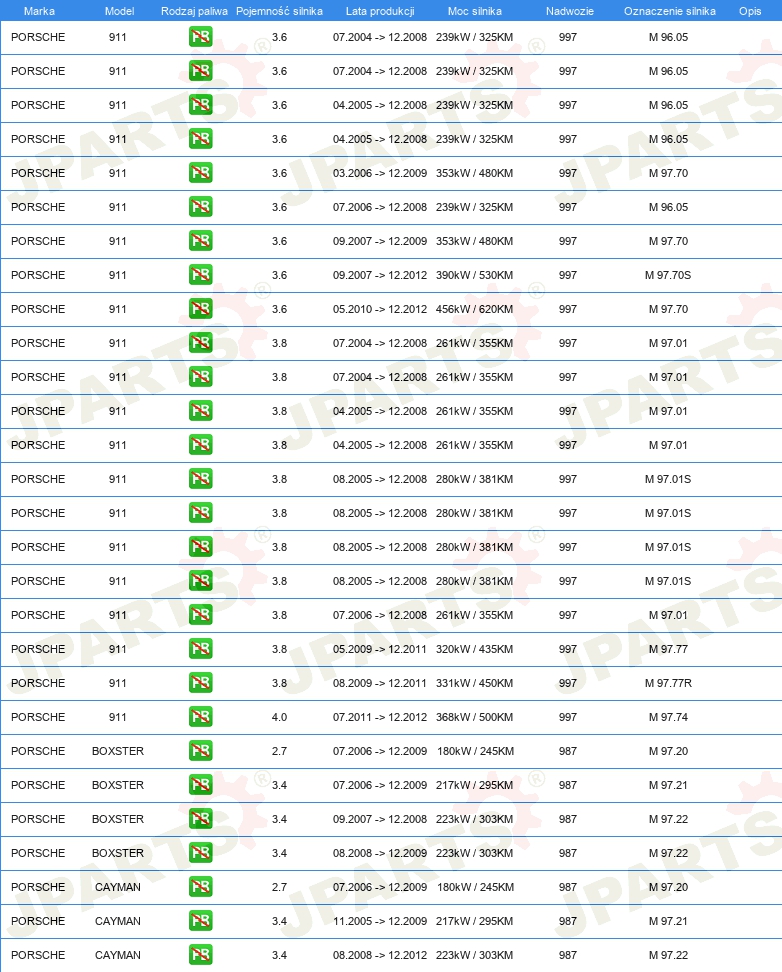Click the Model column header

(x=119, y=11)
